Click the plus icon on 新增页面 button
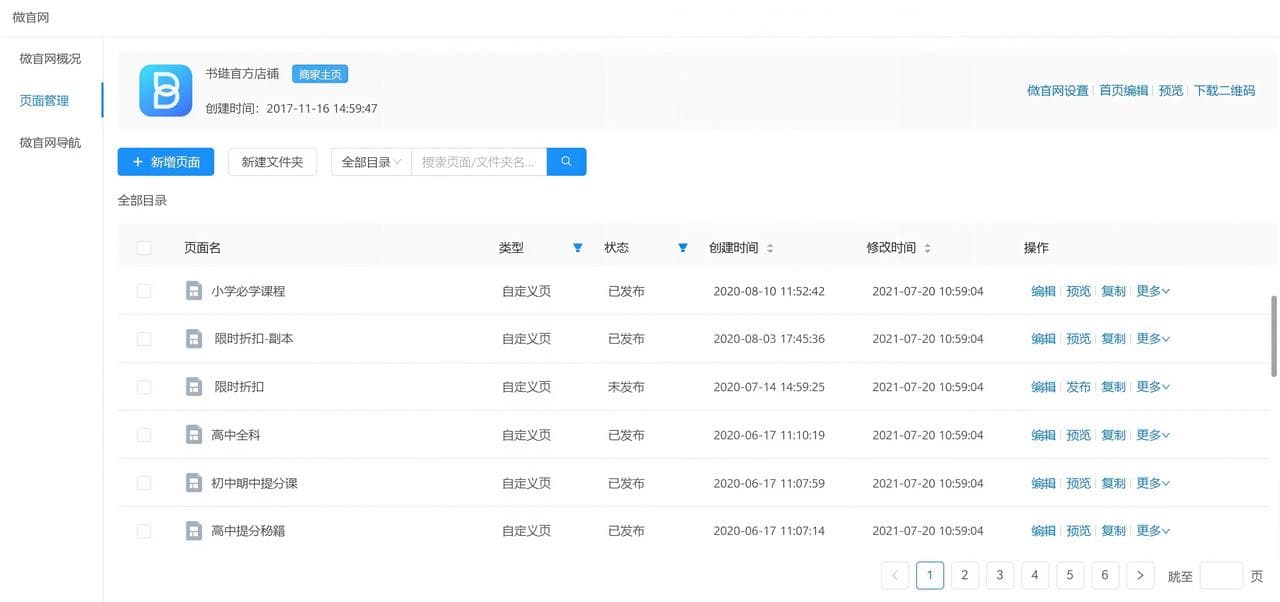Image resolution: width=1280 pixels, height=602 pixels. pos(137,160)
